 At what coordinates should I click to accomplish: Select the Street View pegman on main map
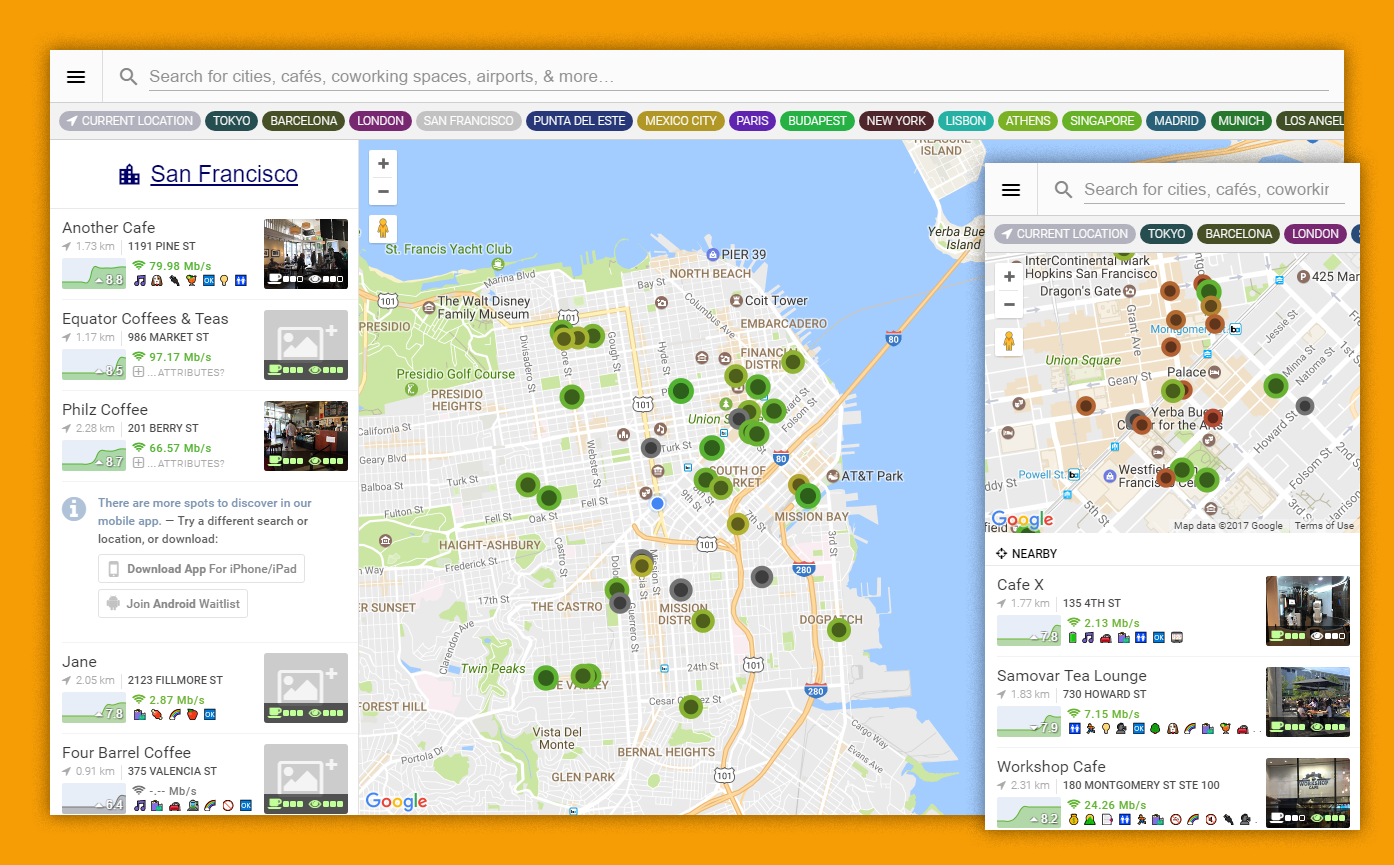pyautogui.click(x=383, y=229)
